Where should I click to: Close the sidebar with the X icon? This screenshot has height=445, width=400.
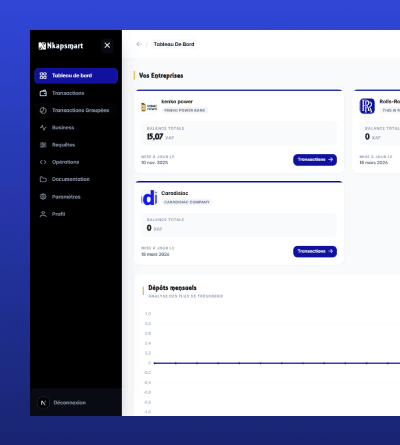107,45
